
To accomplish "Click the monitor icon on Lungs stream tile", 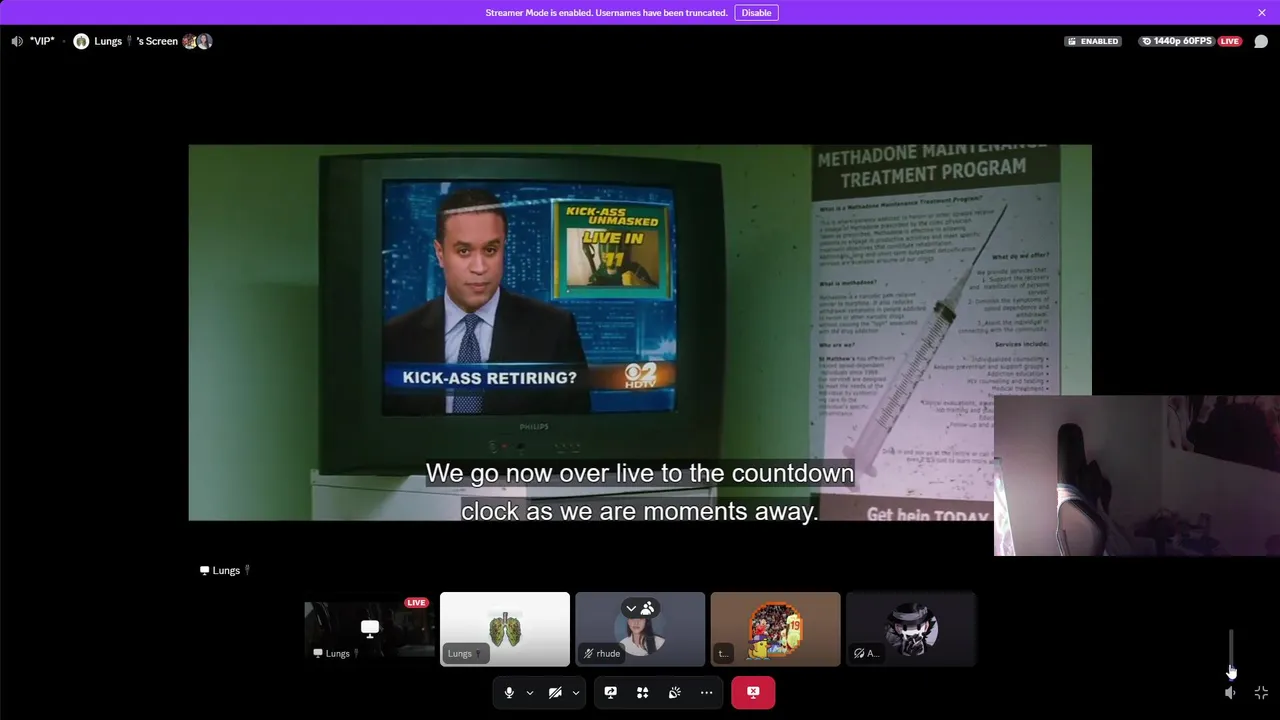I will (x=369, y=628).
